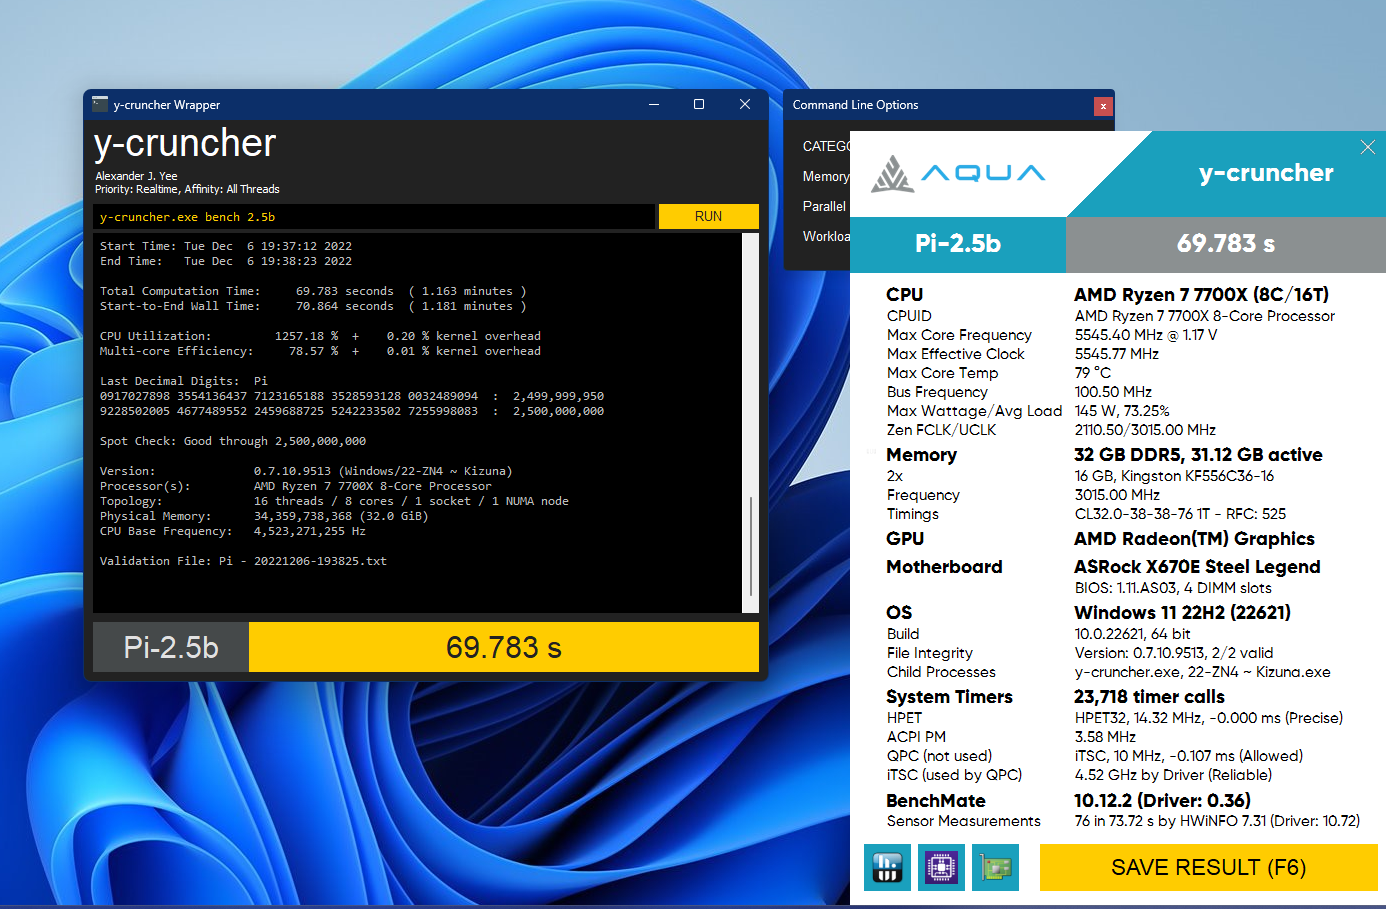Click the AQUA logo in the result panel
This screenshot has height=909, width=1386.
coord(958,173)
